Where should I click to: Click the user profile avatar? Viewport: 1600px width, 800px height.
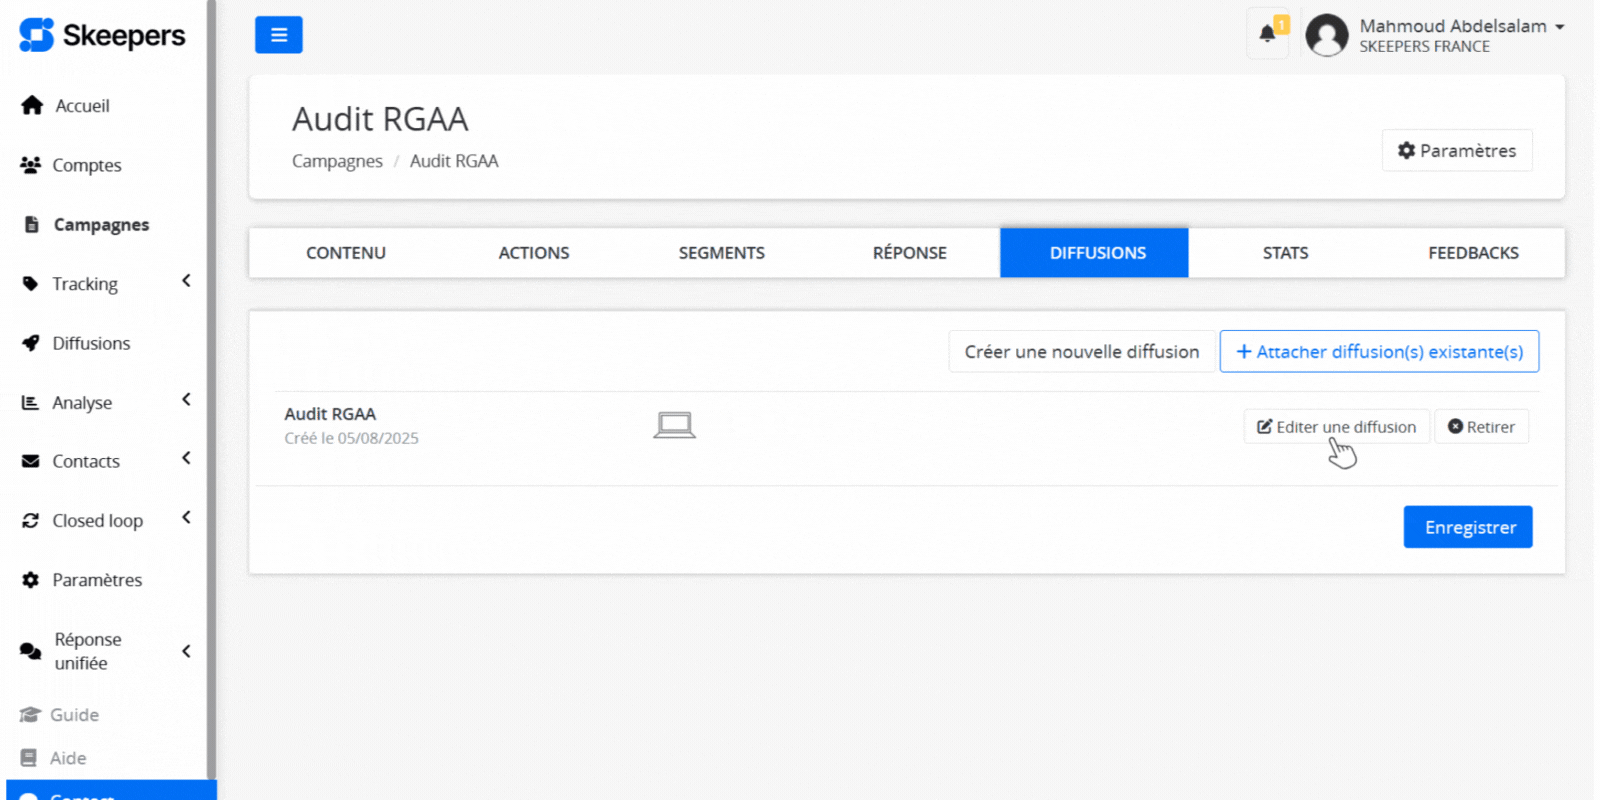(1326, 36)
